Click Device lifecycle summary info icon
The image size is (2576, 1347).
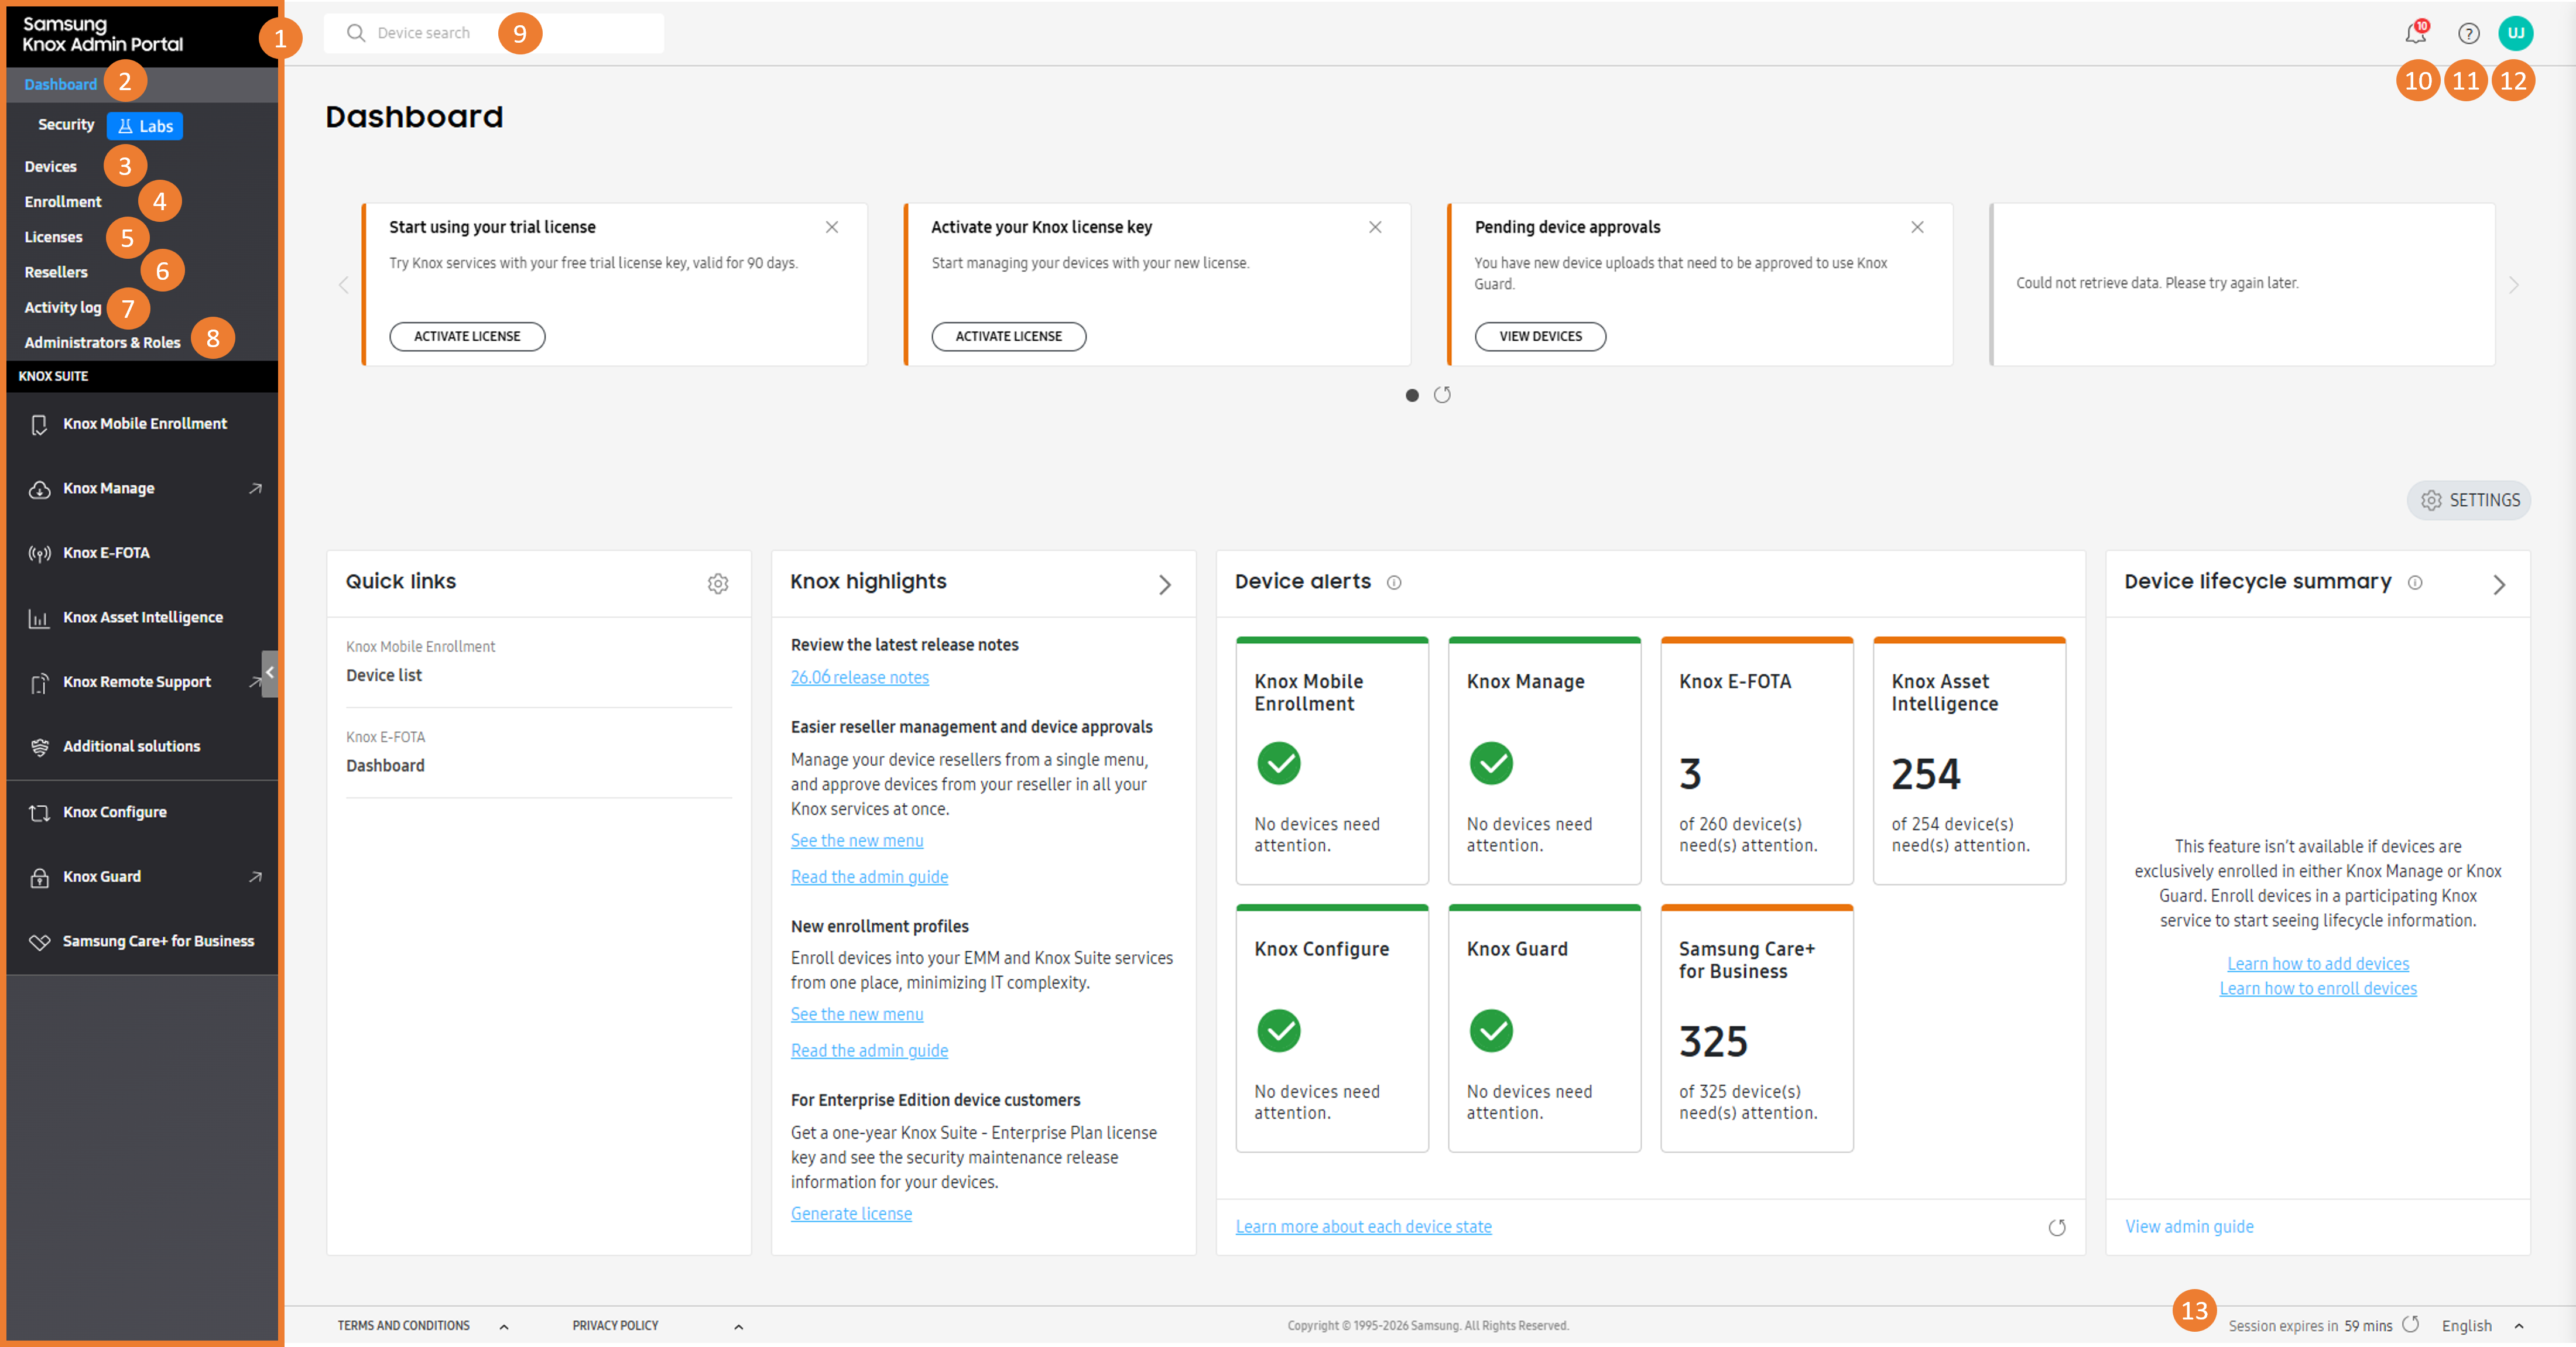(x=2414, y=582)
